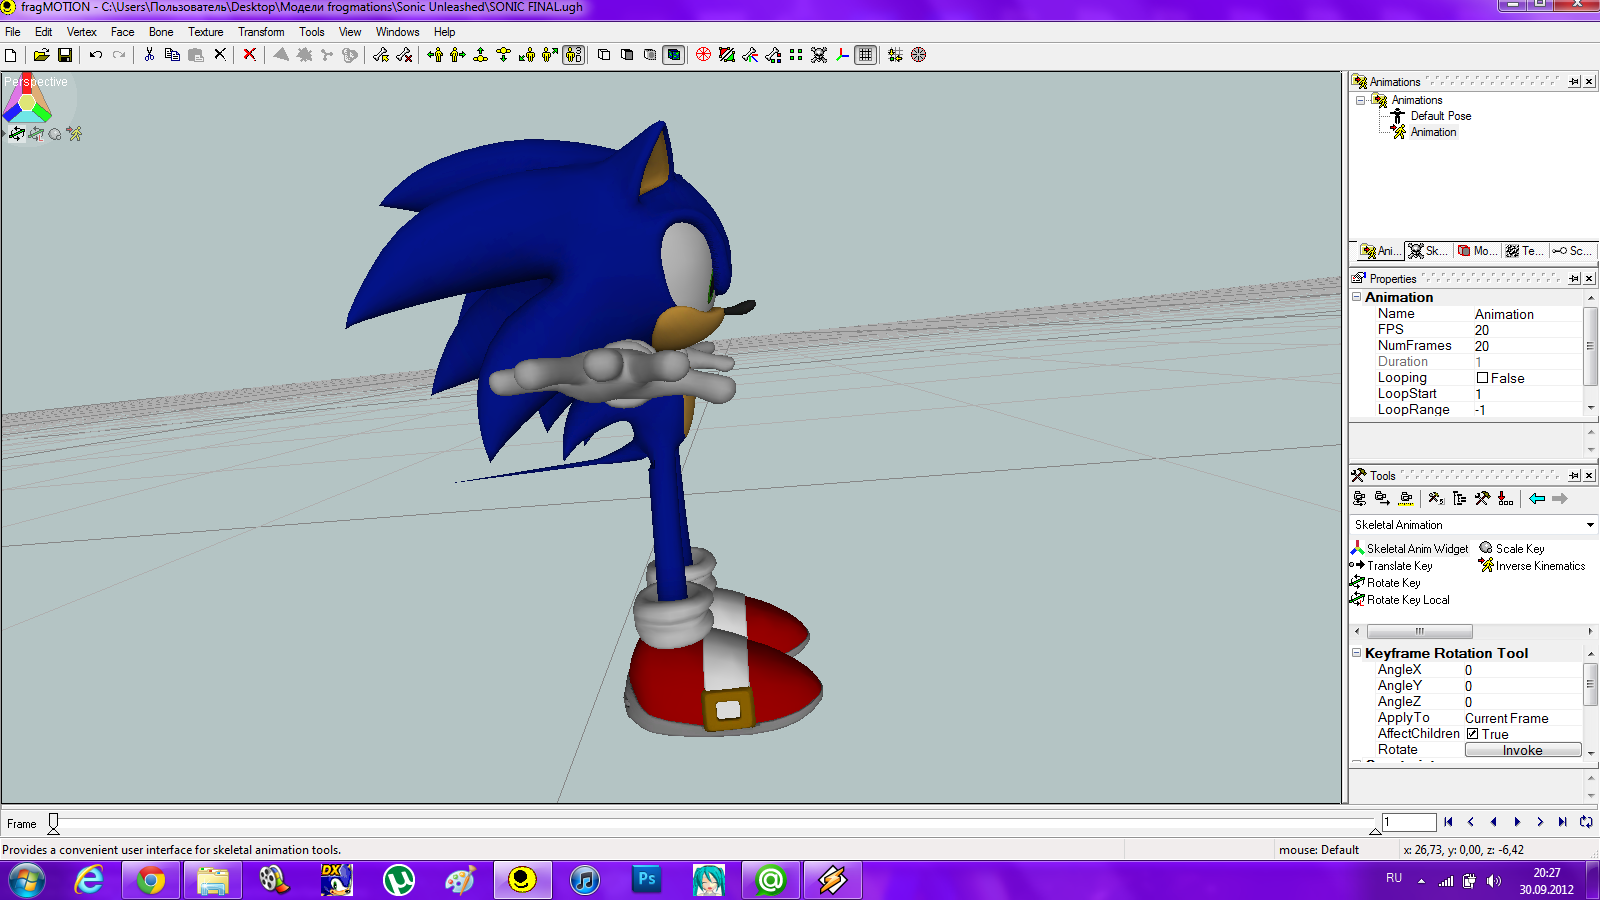Viewport: 1600px width, 900px height.
Task: Toggle the grid display icon in toolbar
Action: click(866, 55)
